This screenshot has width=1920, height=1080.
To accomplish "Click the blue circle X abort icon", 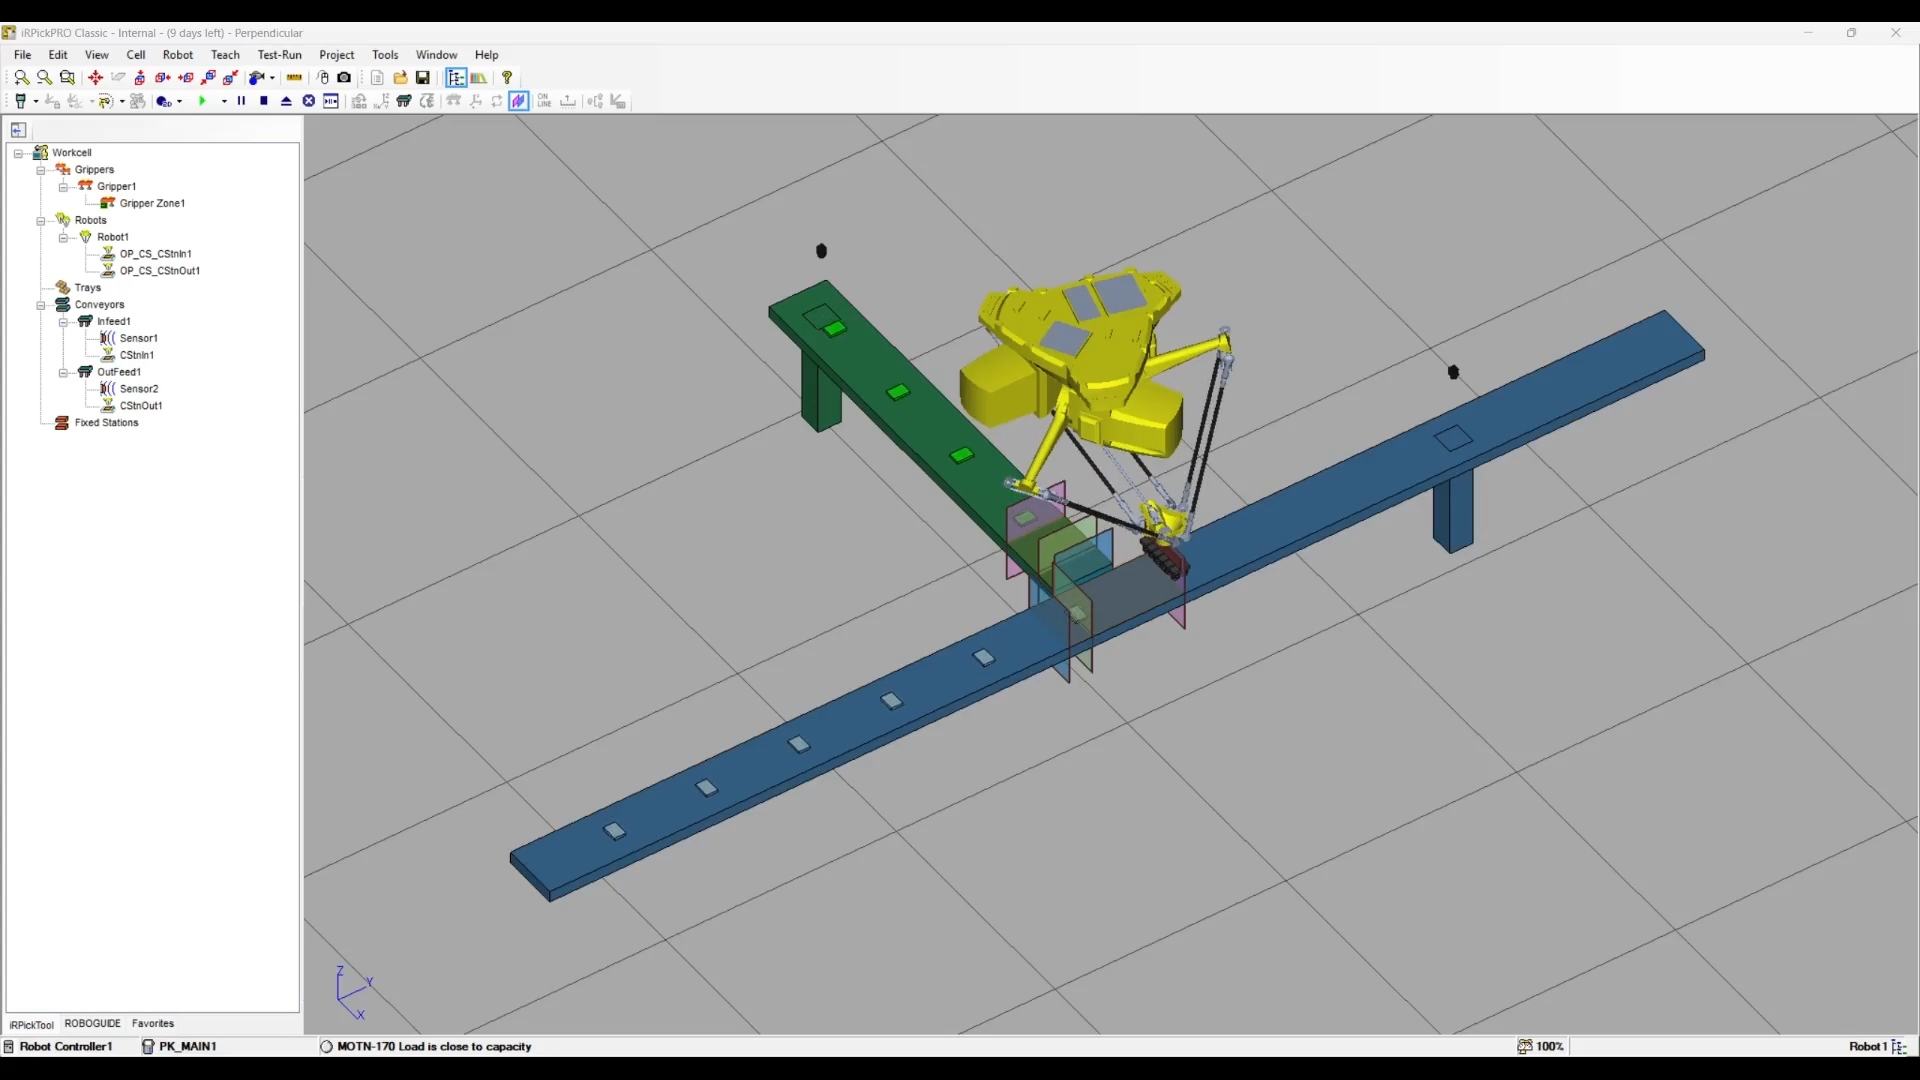I will [x=309, y=101].
